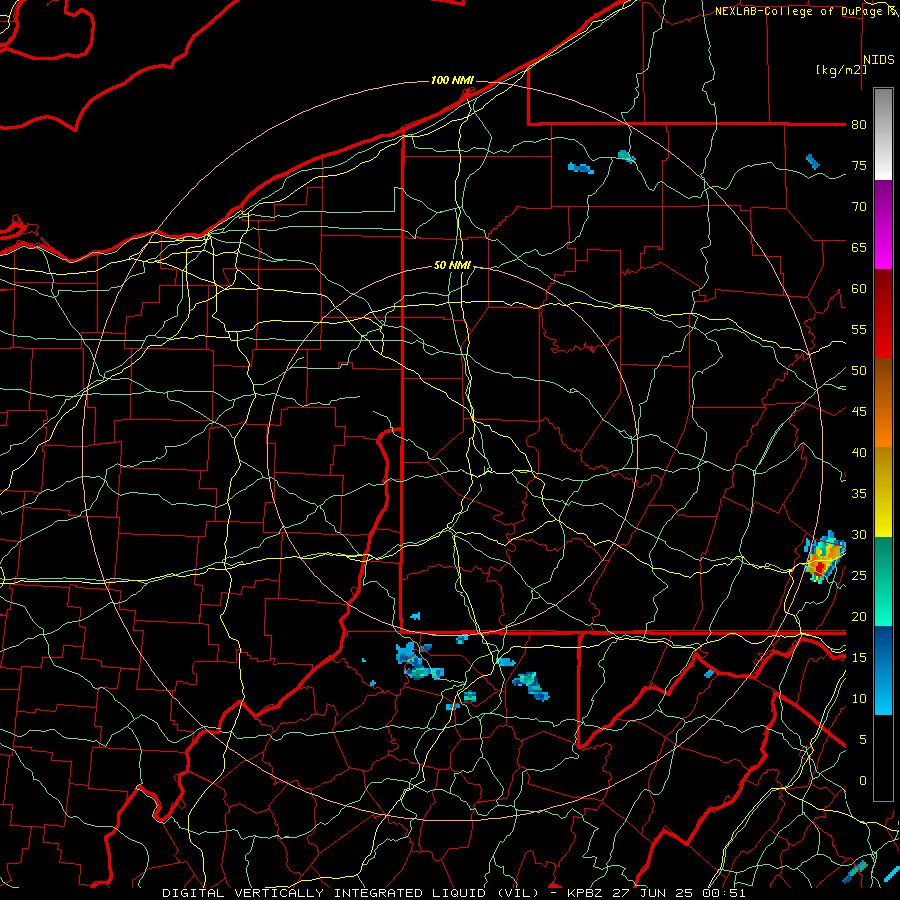Click the 15 value on the VIL scale
The height and width of the screenshot is (900, 900).
859,658
